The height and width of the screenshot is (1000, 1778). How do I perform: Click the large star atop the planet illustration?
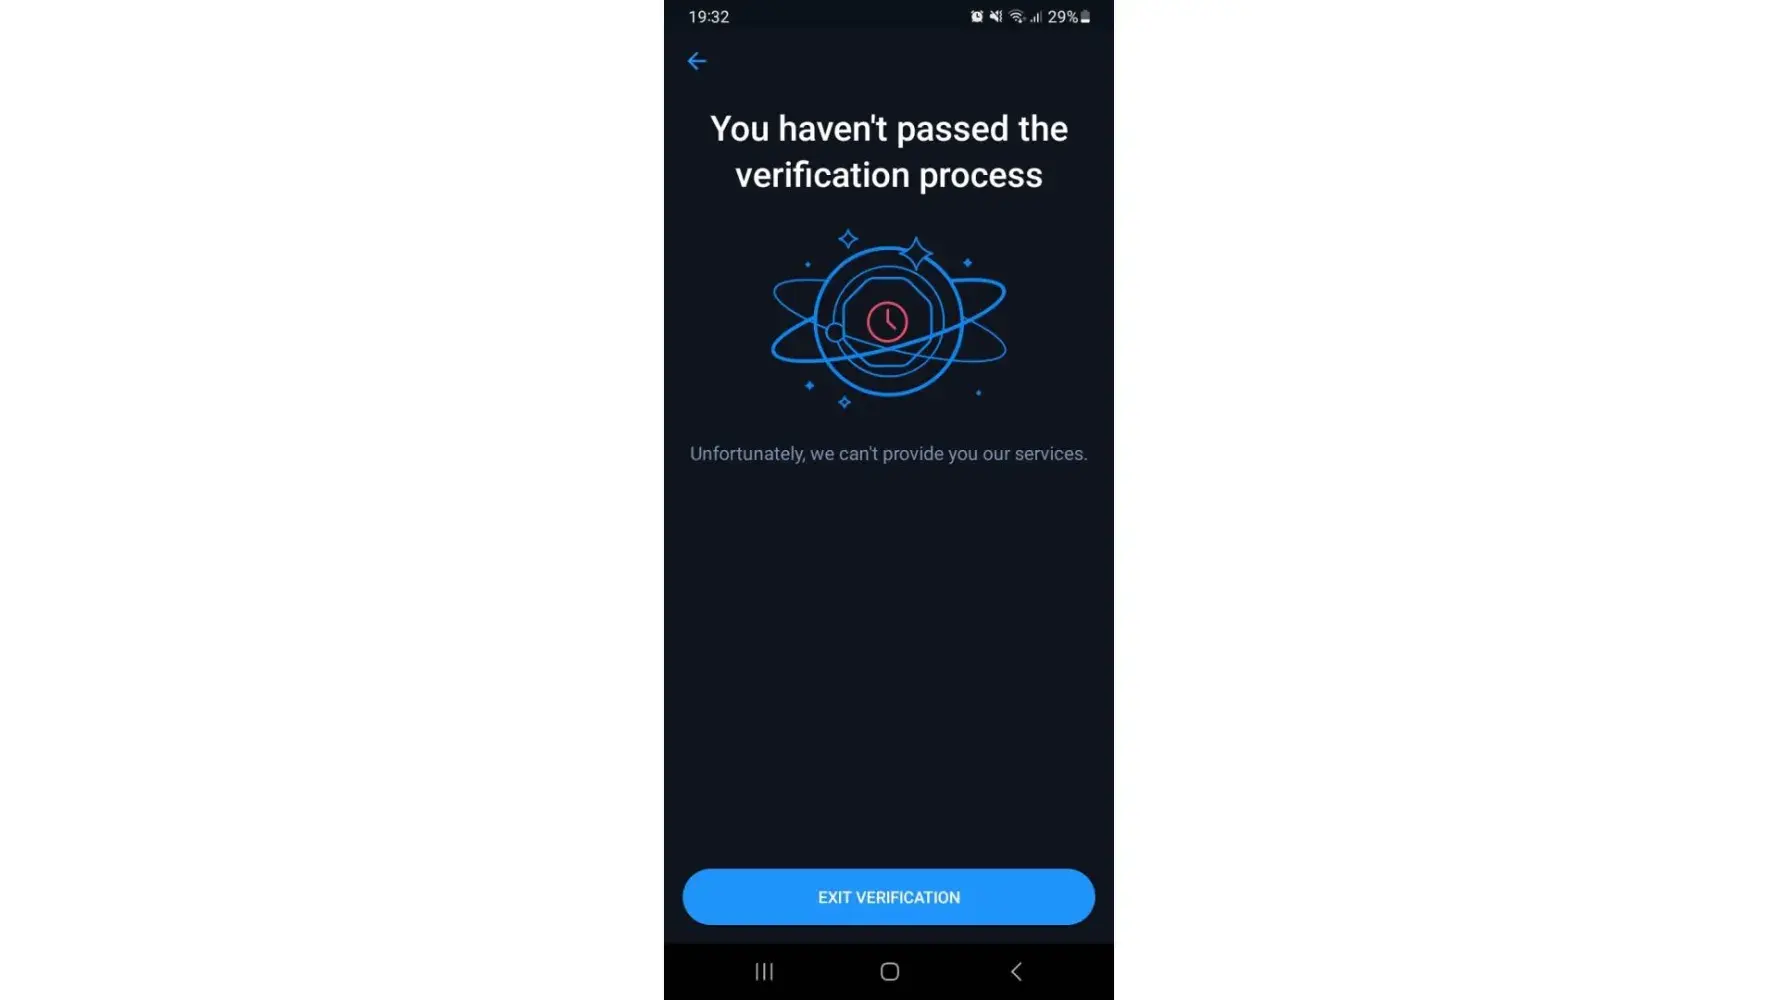pyautogui.click(x=915, y=253)
